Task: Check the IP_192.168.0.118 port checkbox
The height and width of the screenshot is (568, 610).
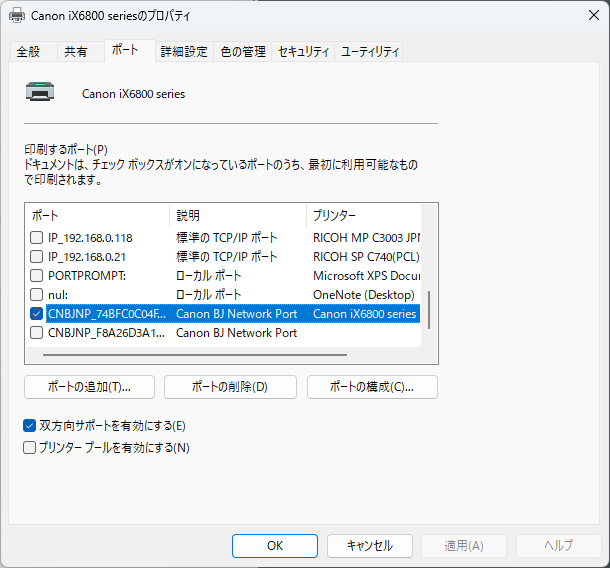Action: [37, 238]
